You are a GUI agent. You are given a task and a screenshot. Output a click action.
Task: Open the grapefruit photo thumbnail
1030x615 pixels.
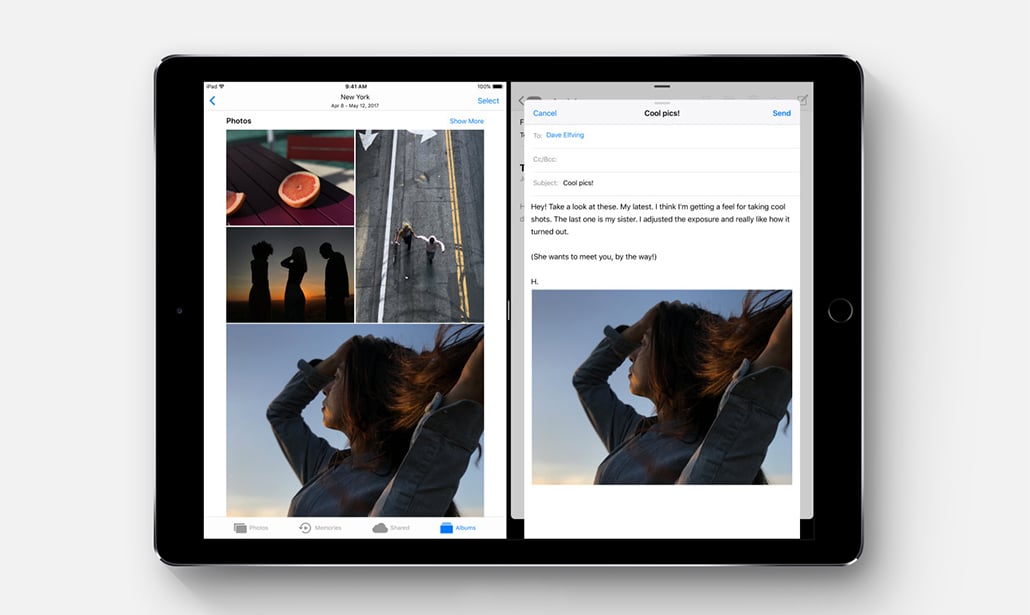tap(290, 177)
